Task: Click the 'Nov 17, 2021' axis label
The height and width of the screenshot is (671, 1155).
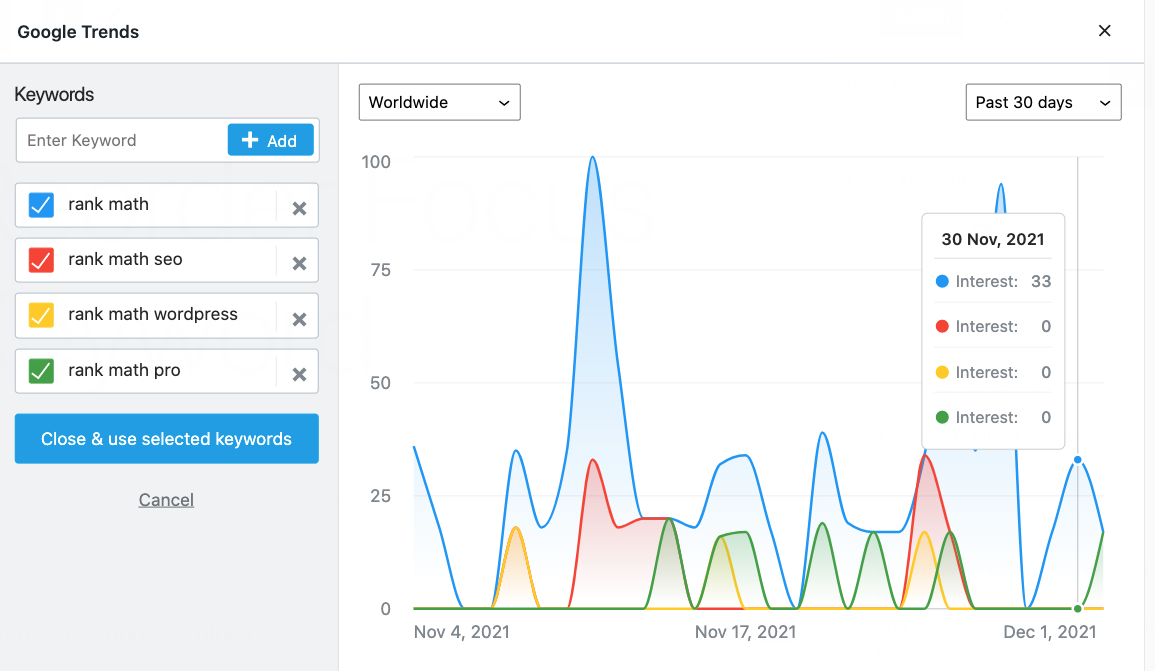Action: (745, 632)
